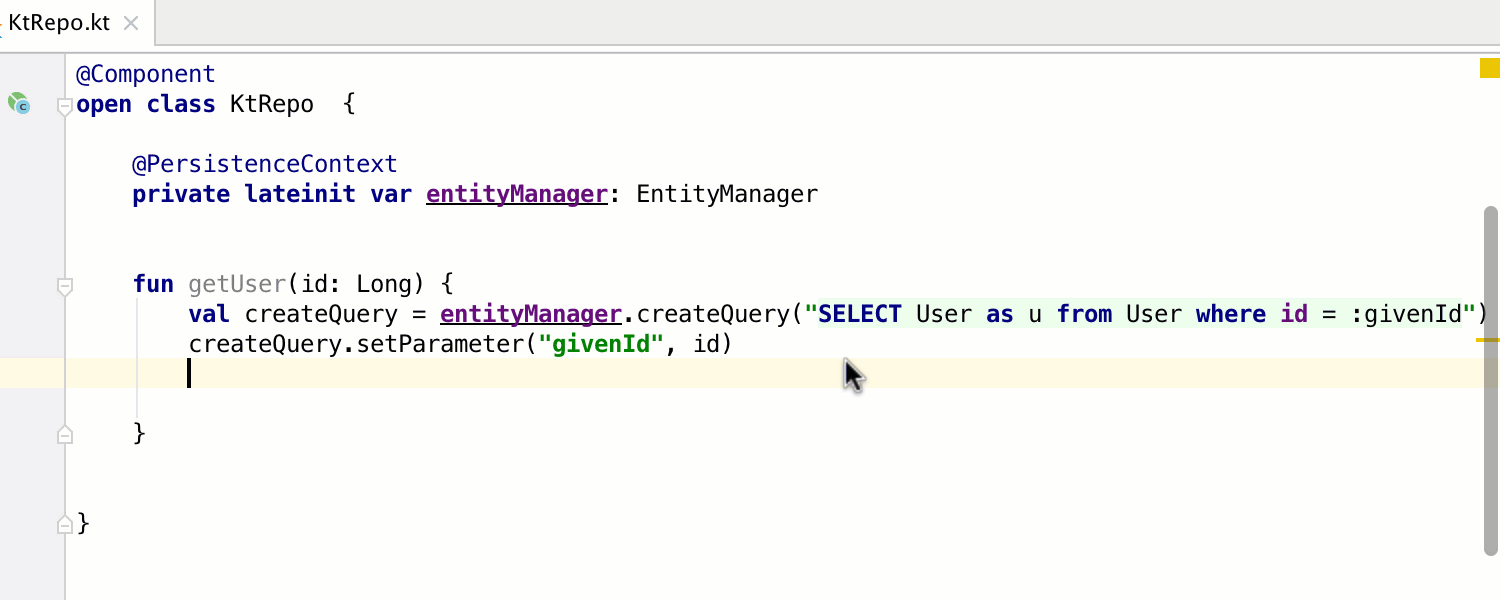Image resolution: width=1500 pixels, height=600 pixels.
Task: Click the Spring component gutter icon beside KtRepo class
Action: (20, 104)
